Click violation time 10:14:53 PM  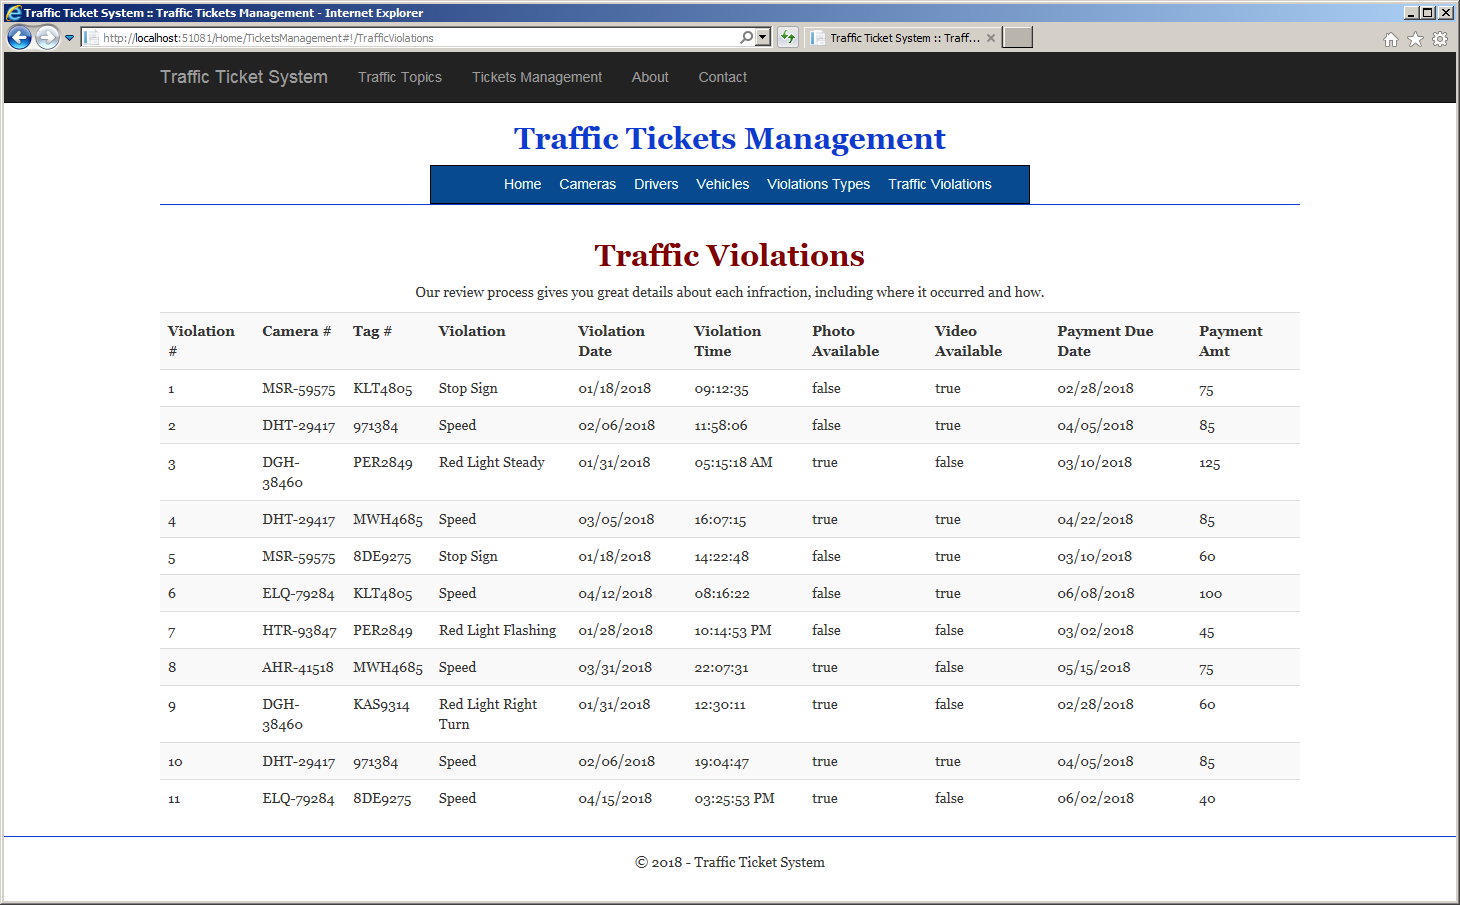click(x=733, y=631)
